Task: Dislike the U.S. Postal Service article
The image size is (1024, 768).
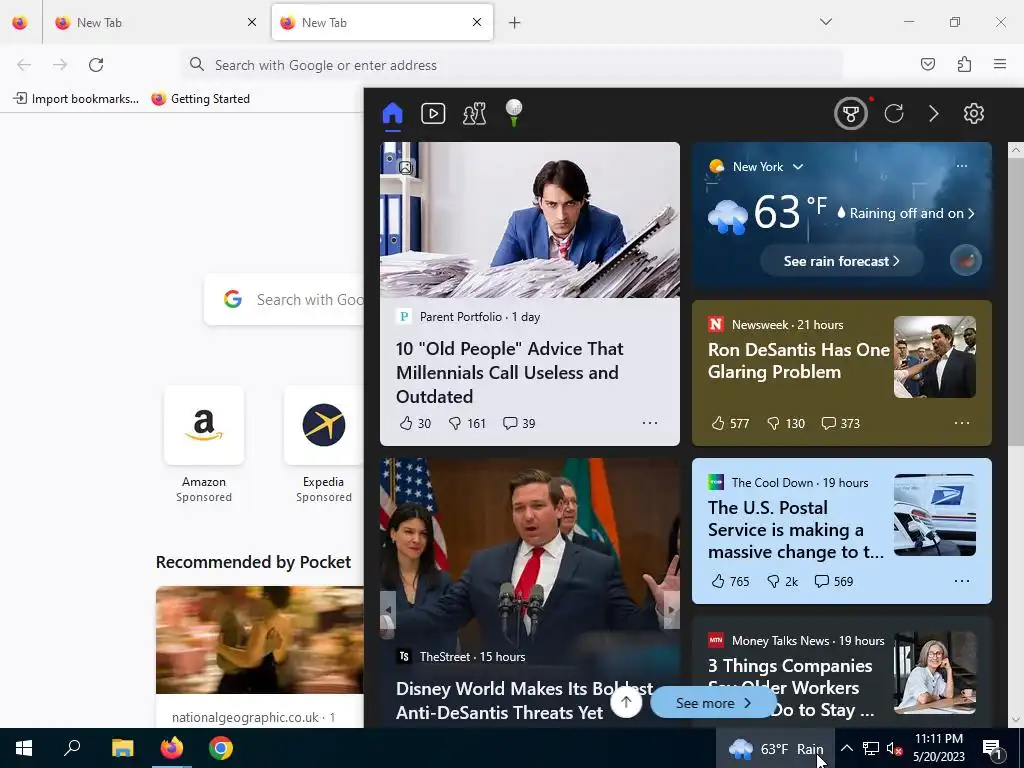Action: click(782, 581)
